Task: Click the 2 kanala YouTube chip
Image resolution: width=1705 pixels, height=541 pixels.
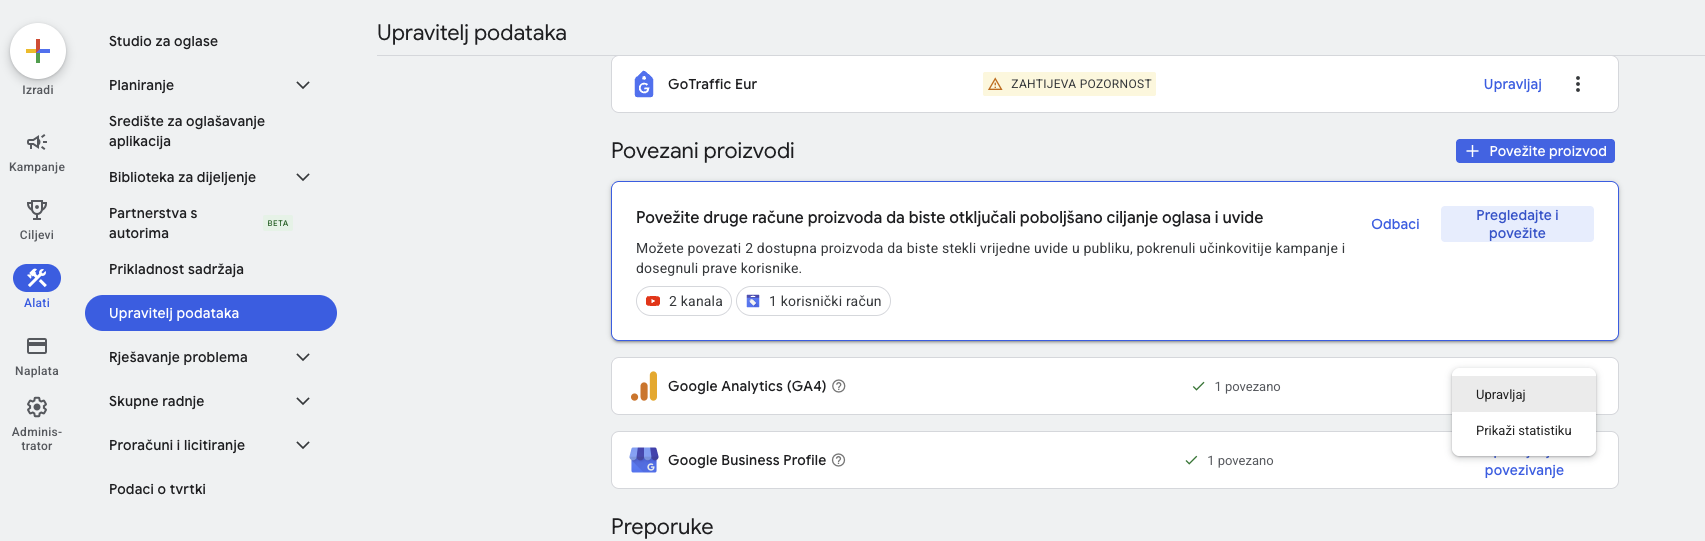Action: point(684,301)
